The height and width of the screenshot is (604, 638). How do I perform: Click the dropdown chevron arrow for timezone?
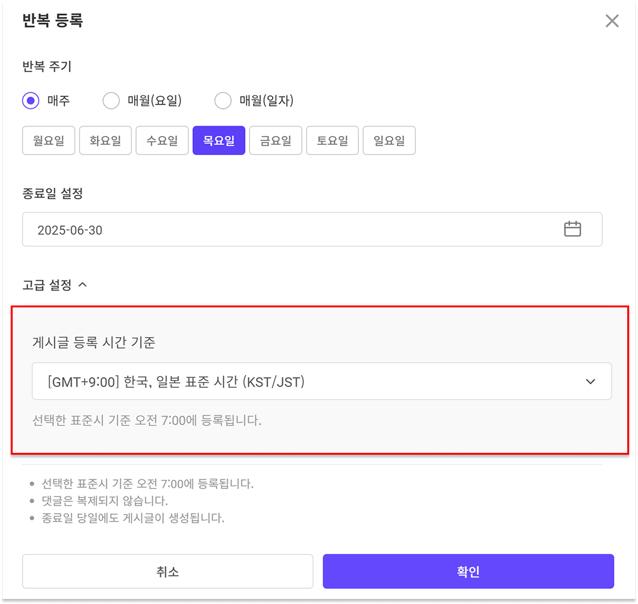pos(590,382)
